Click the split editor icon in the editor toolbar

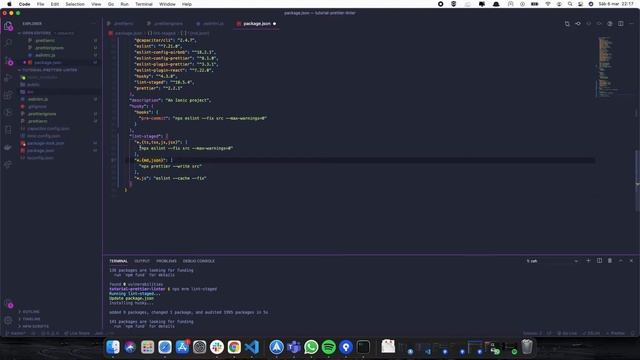tap(620, 24)
